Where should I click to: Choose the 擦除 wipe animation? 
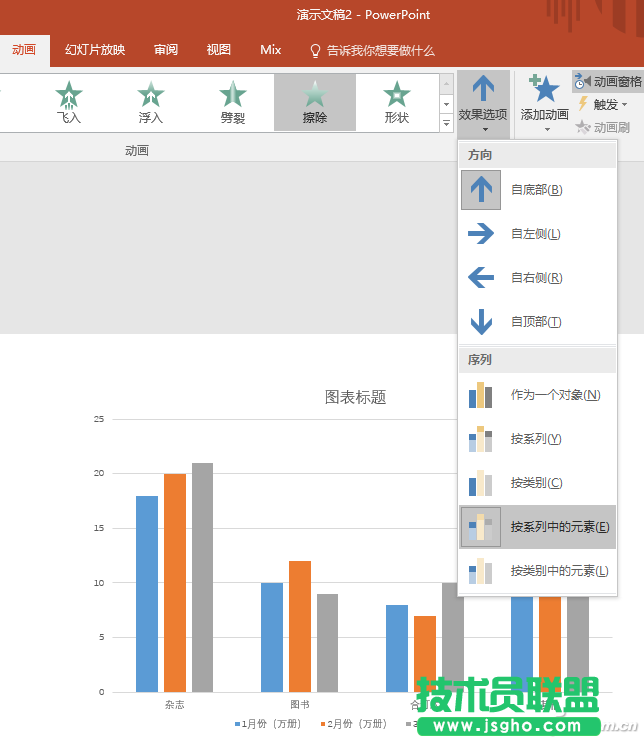tap(315, 101)
